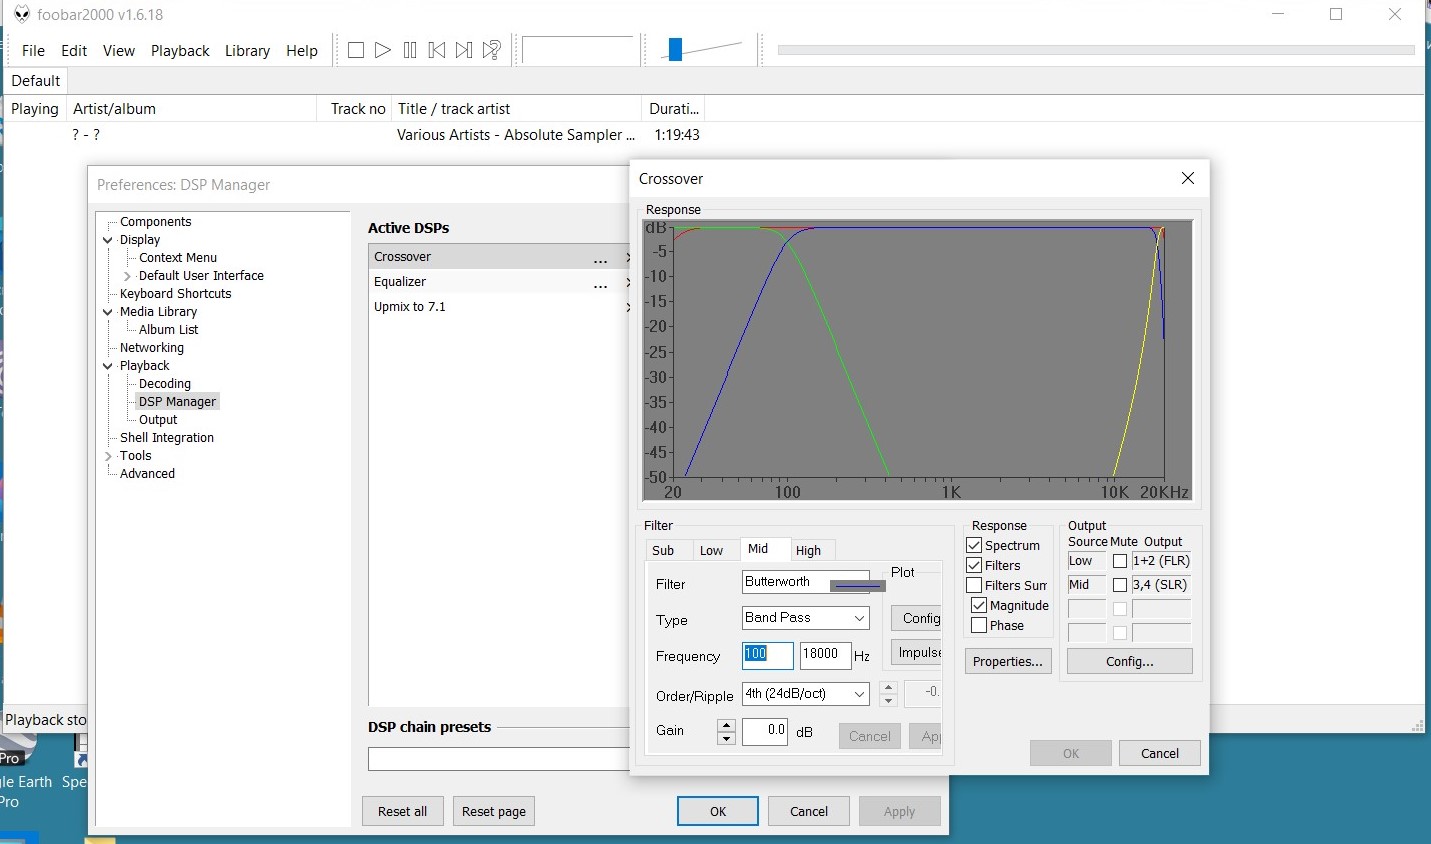The height and width of the screenshot is (844, 1431).
Task: Open the View menu
Action: 118,50
